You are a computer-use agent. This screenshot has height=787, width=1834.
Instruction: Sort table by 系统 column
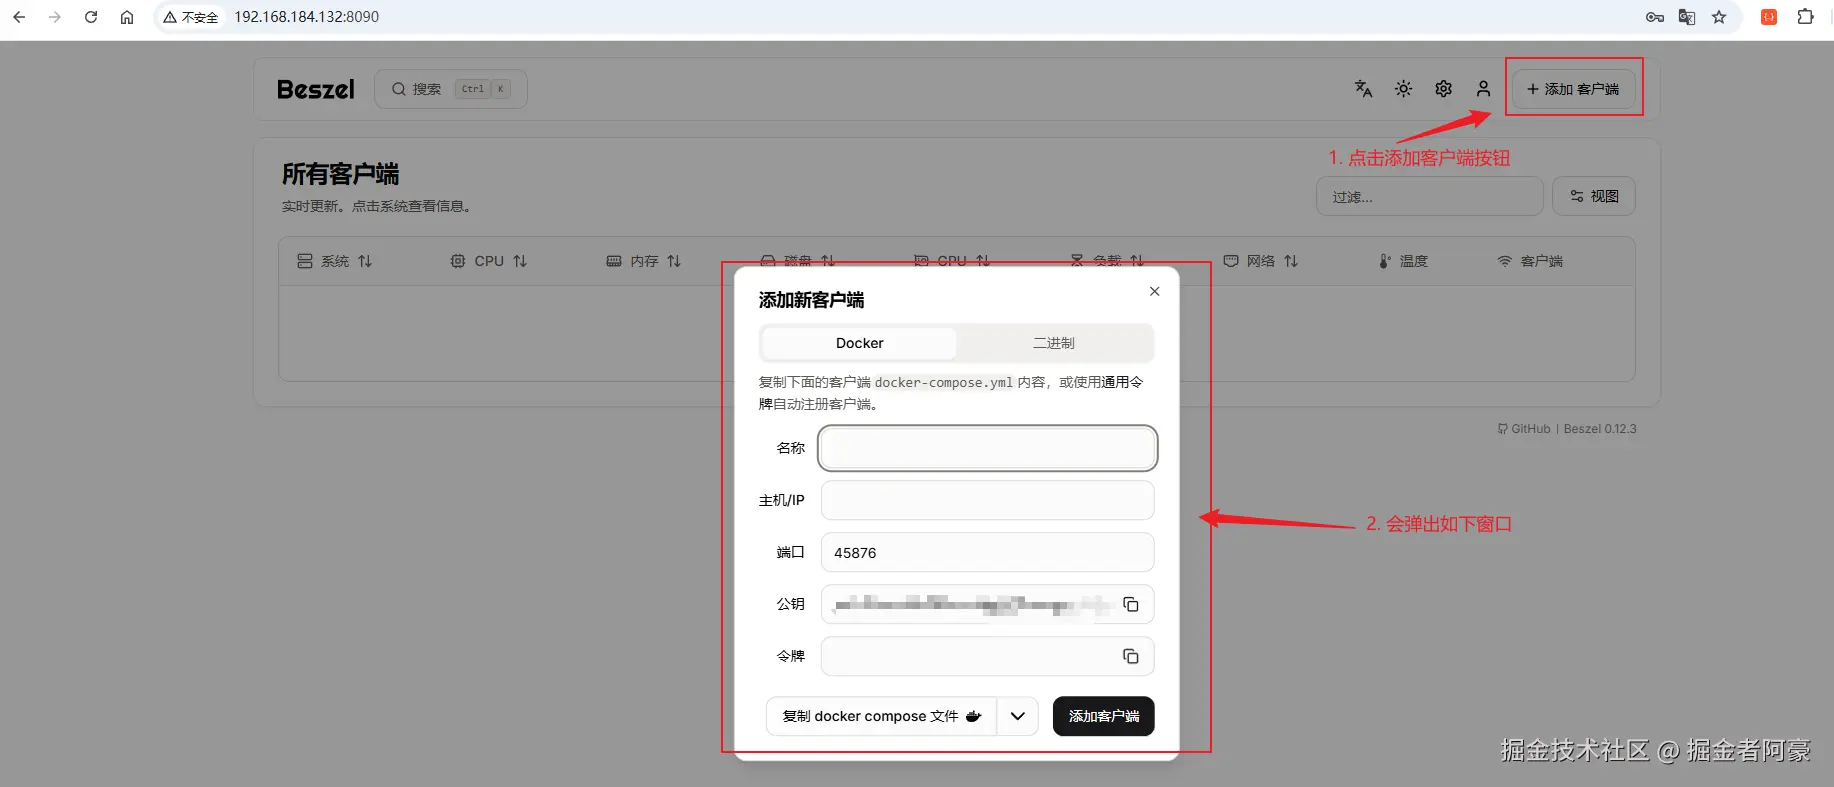(335, 261)
